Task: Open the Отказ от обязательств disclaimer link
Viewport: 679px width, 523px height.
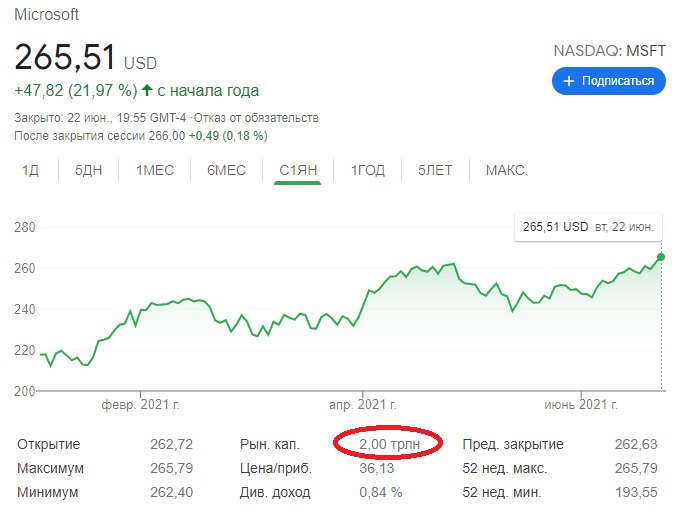Action: [x=256, y=118]
